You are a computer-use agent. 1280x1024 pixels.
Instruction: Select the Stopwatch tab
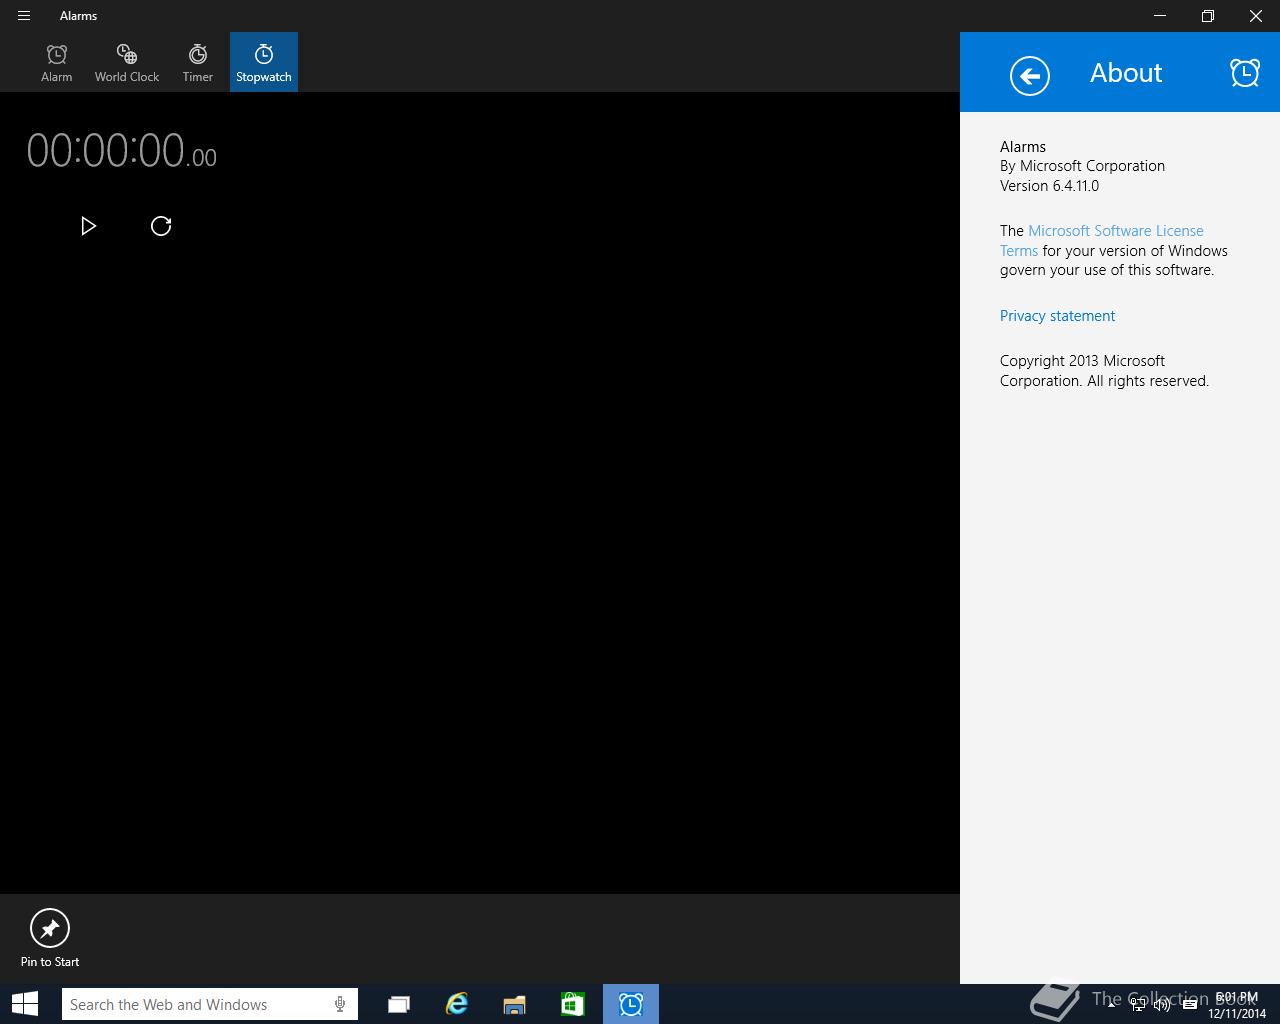coord(264,62)
